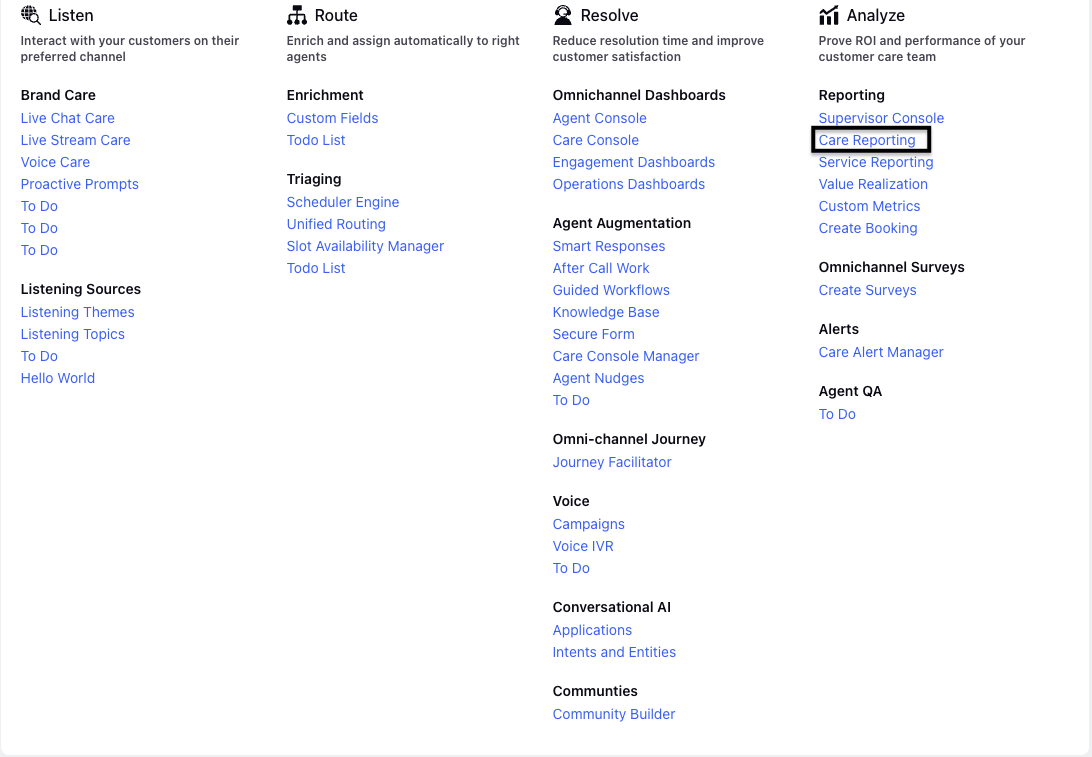Click the Triaging section heading
This screenshot has width=1092, height=757.
click(313, 179)
